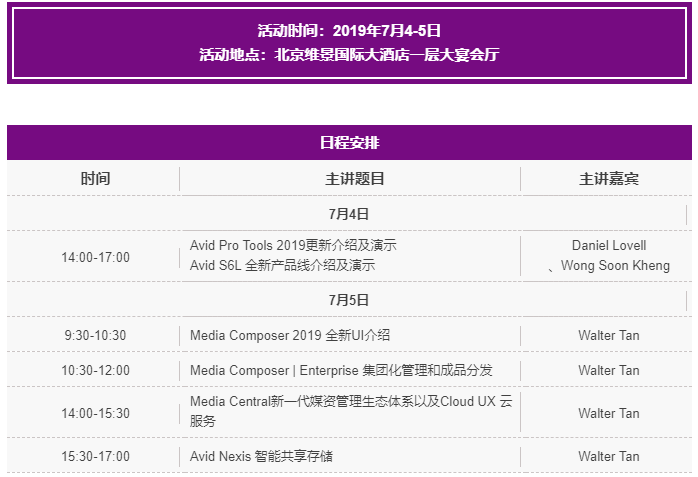Viewport: 698px width, 477px height.
Task: Click the 14:00-15:30 time cell
Action: tap(95, 413)
